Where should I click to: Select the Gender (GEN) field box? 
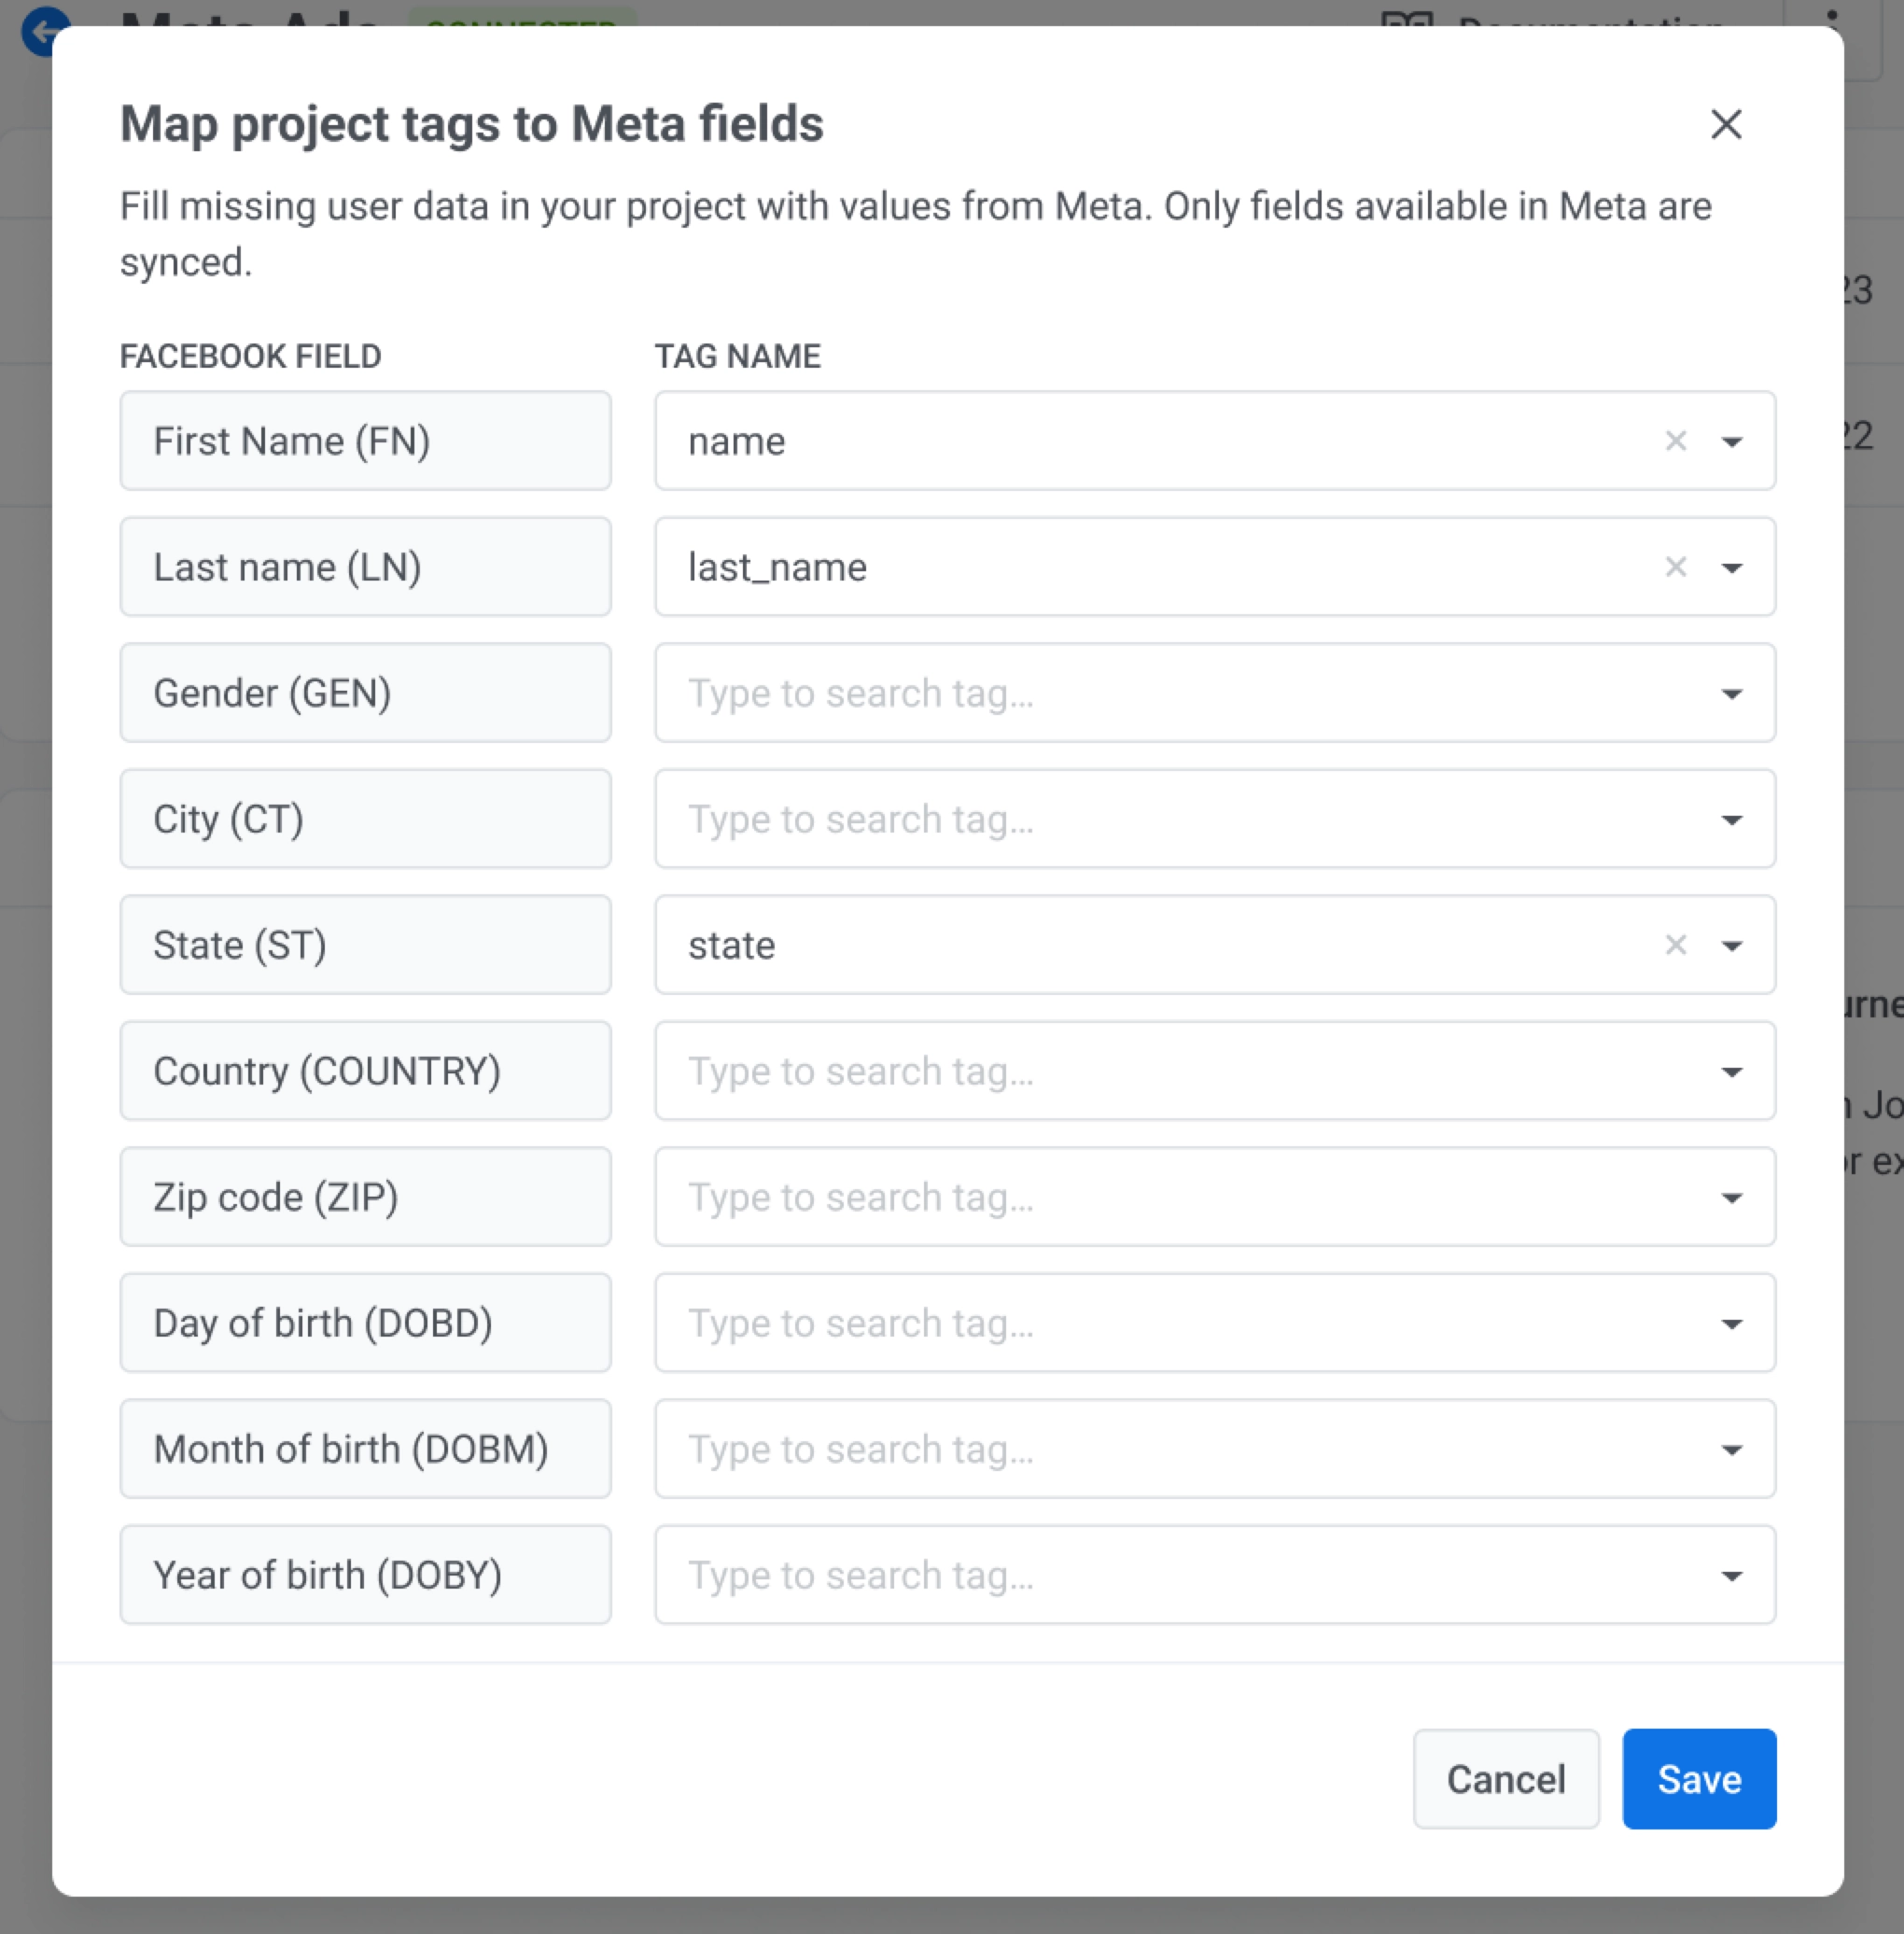pos(365,693)
